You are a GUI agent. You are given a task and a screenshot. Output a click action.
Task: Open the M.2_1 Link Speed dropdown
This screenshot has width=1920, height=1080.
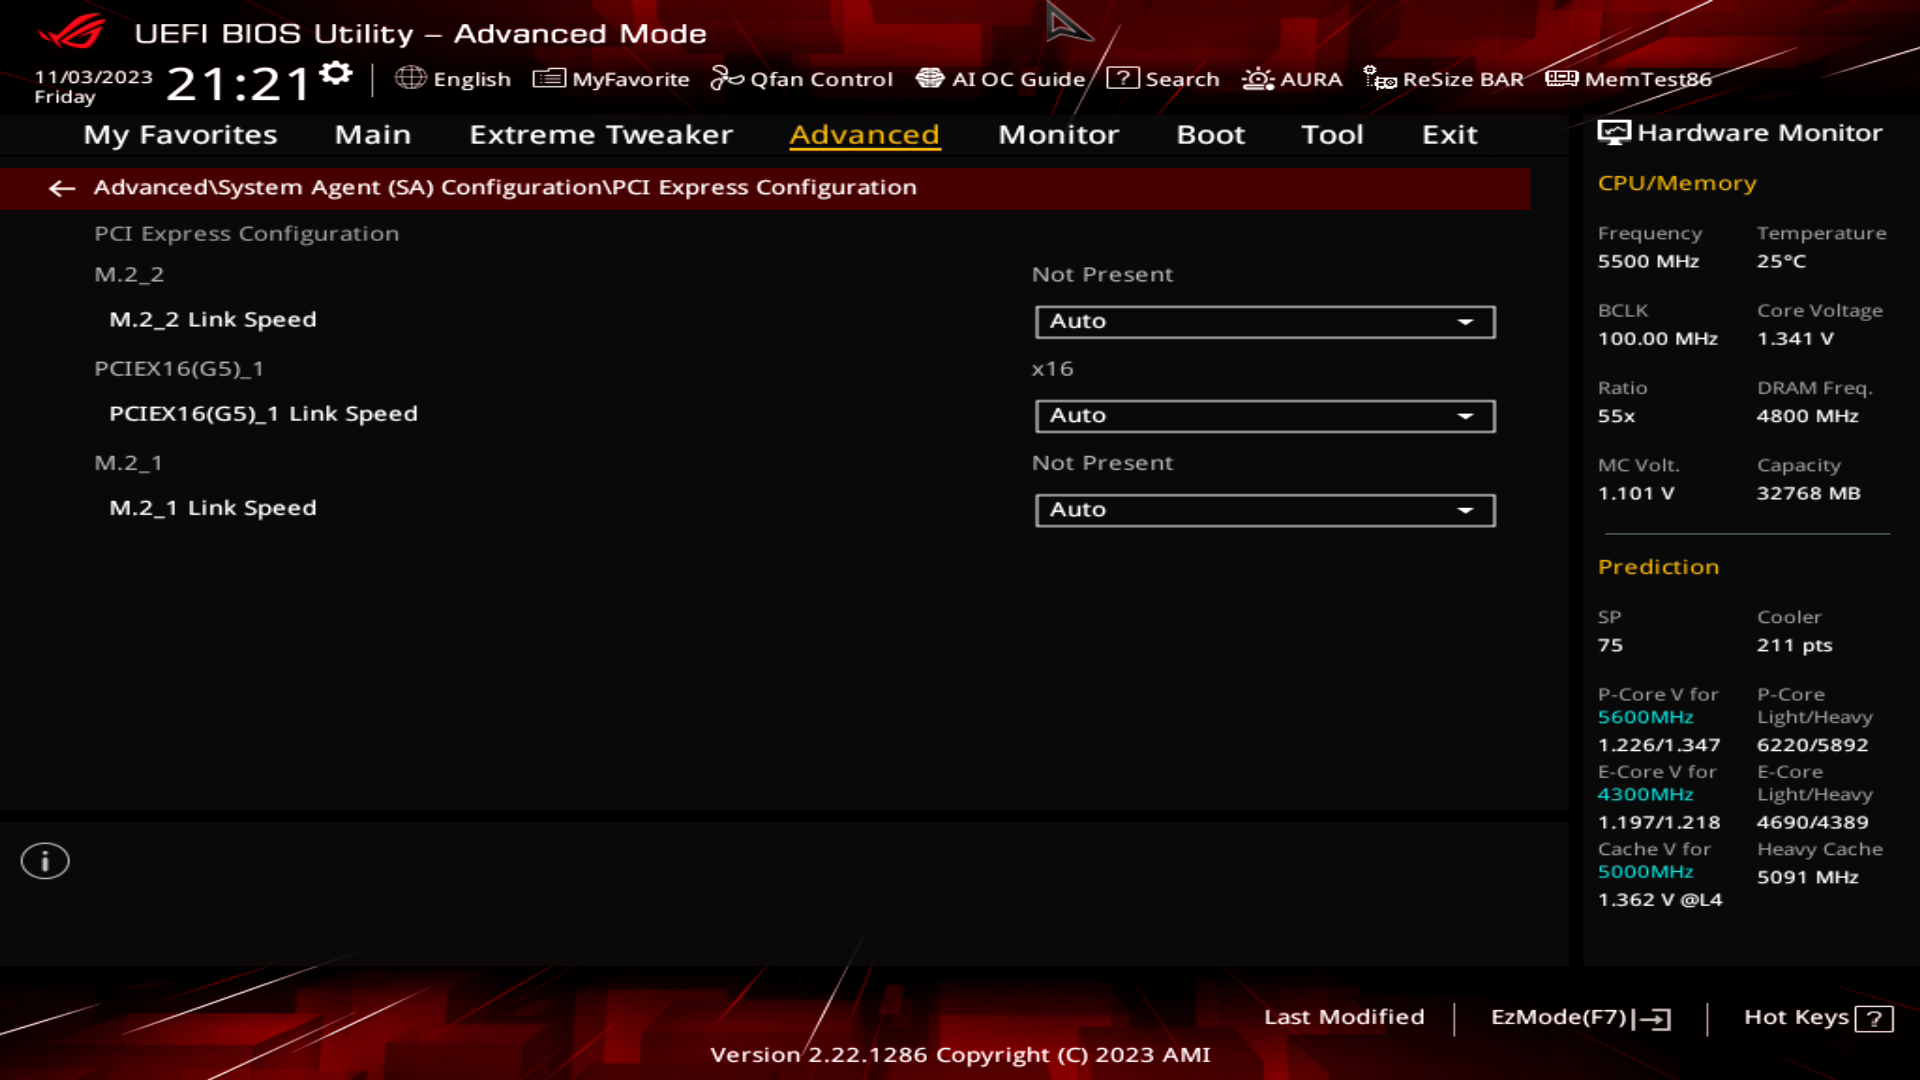[x=1264, y=509]
